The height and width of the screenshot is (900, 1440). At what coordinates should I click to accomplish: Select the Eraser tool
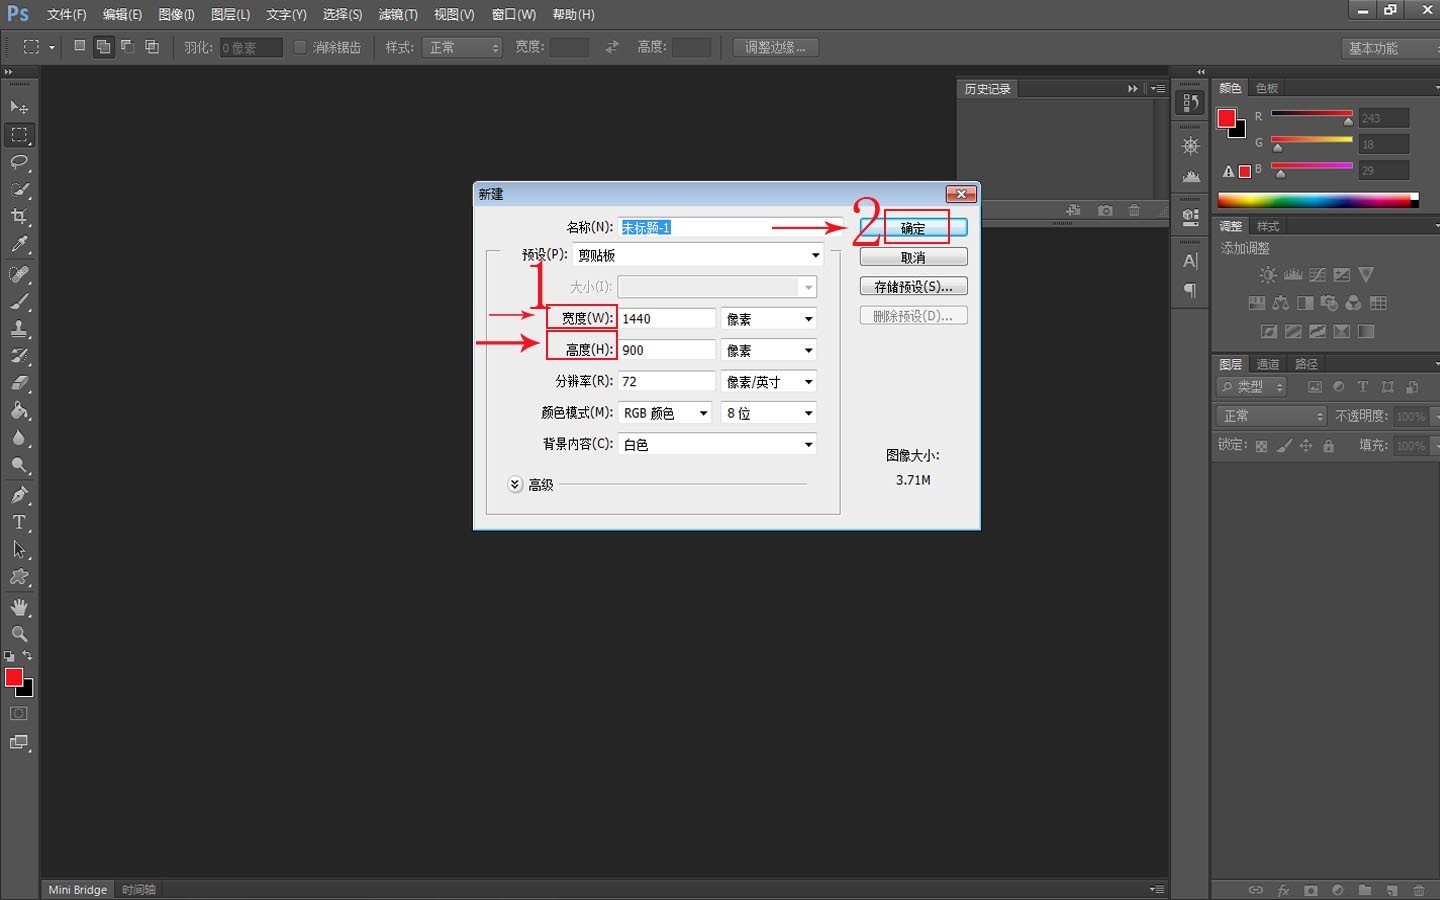click(x=19, y=383)
